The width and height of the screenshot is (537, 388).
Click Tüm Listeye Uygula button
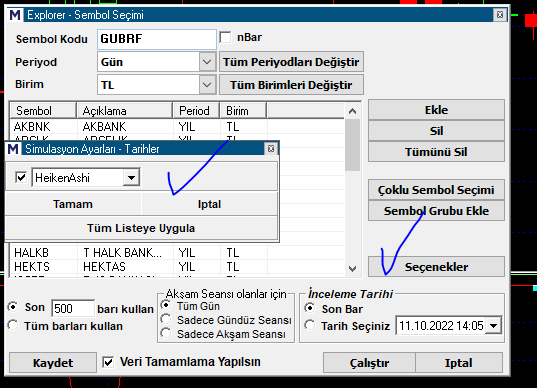click(x=141, y=228)
